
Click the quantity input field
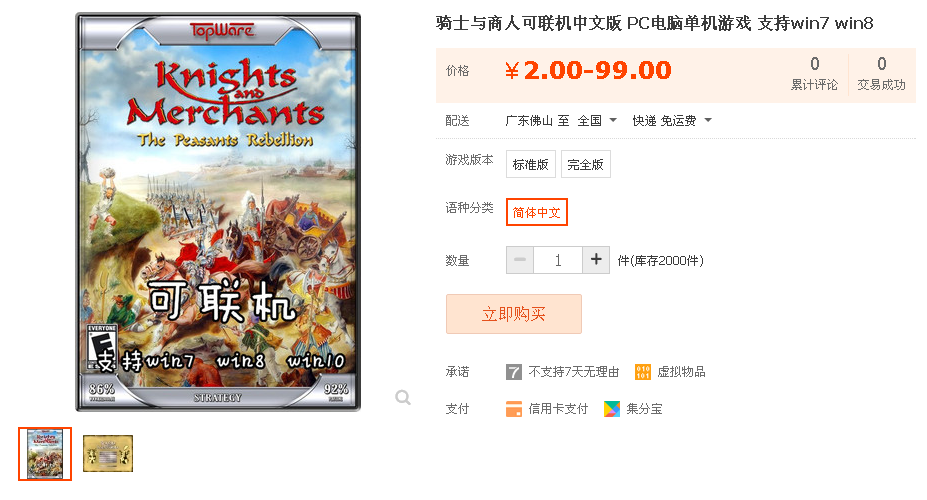pos(558,260)
